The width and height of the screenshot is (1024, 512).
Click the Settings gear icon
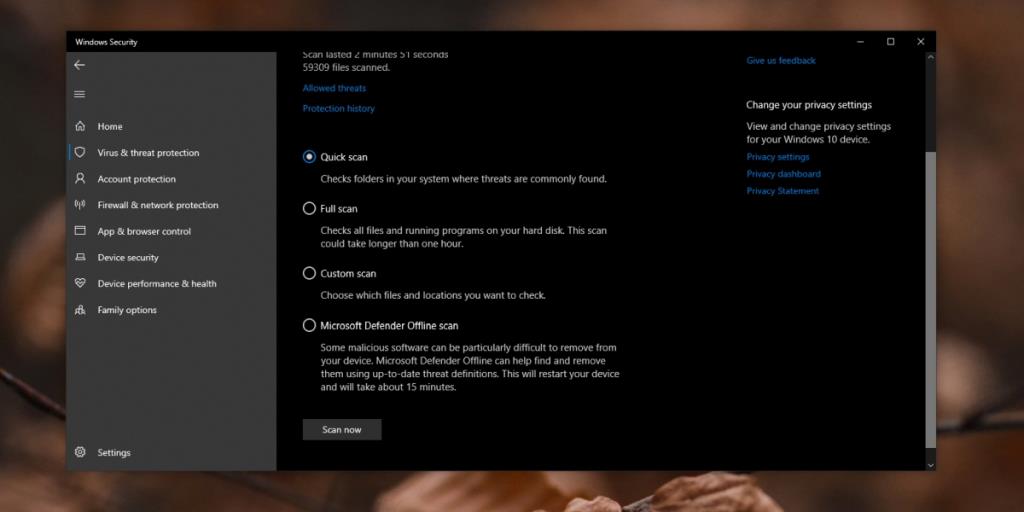80,453
